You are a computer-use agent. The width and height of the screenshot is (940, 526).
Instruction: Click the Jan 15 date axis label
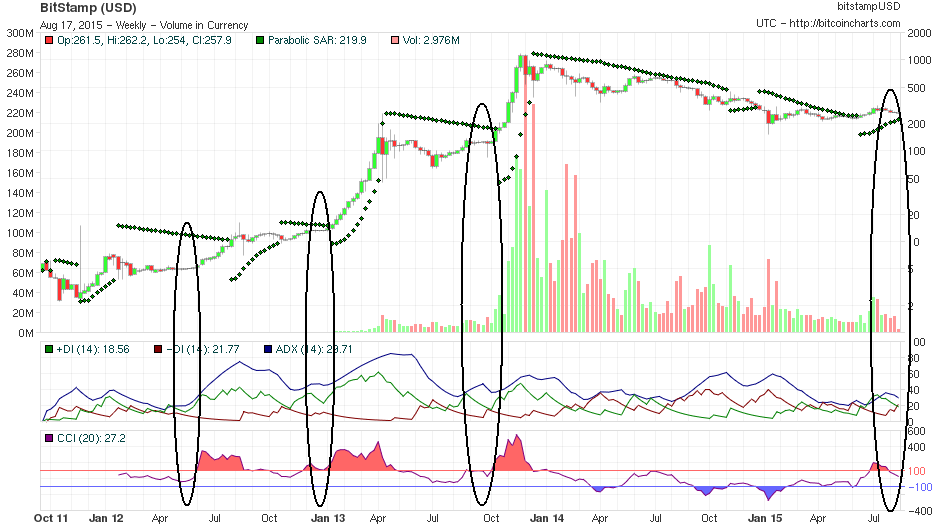(x=766, y=518)
